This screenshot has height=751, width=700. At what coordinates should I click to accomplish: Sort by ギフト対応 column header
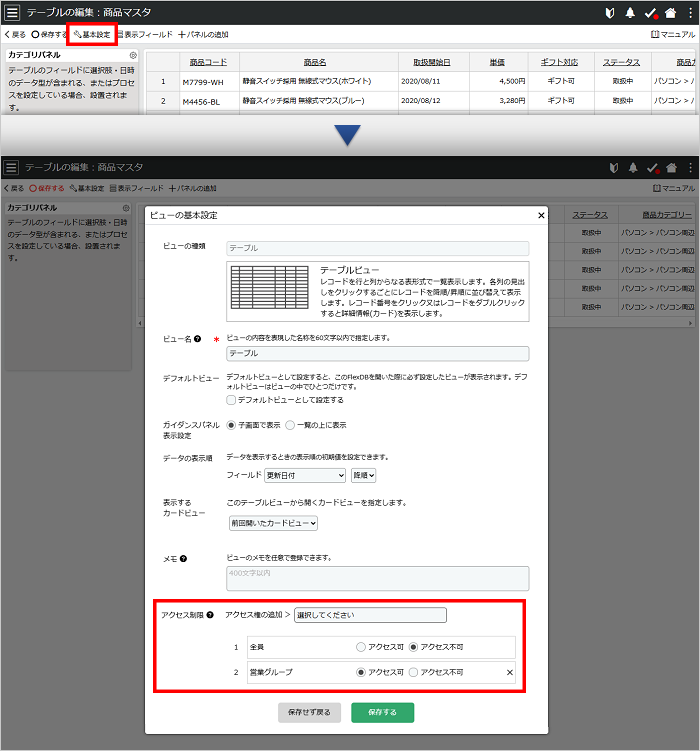[x=559, y=62]
